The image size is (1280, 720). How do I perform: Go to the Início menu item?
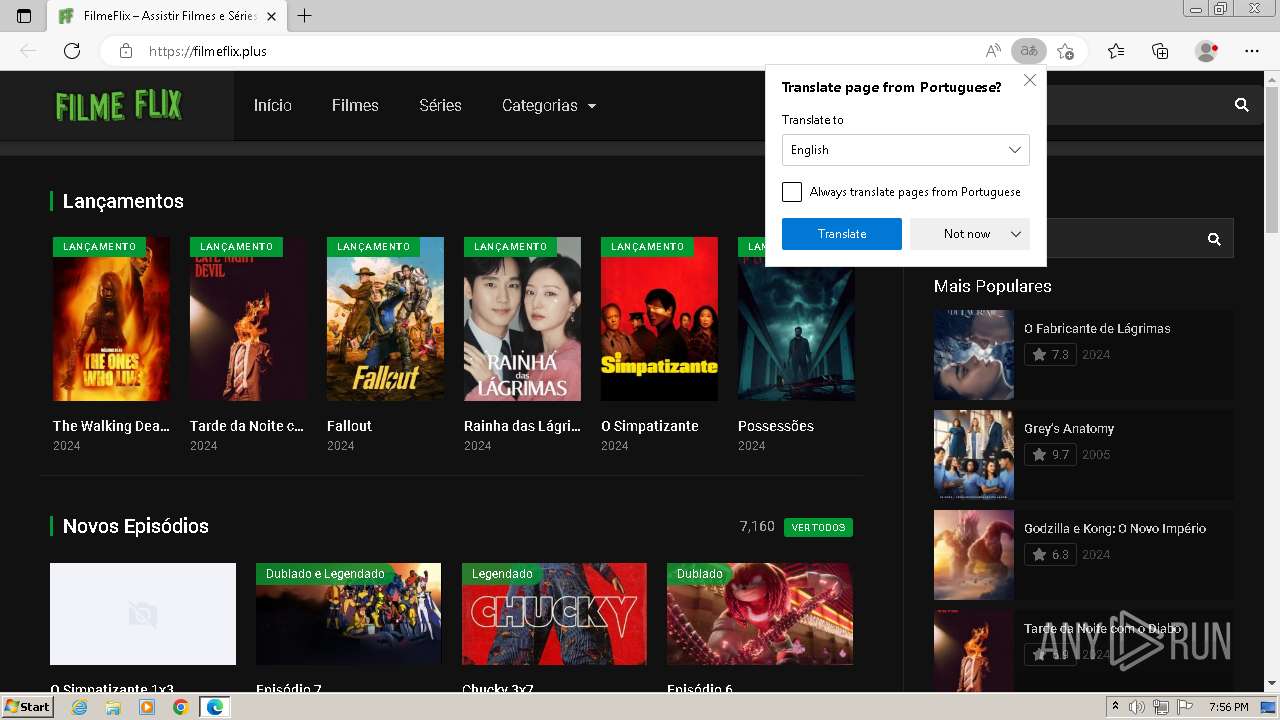[273, 106]
